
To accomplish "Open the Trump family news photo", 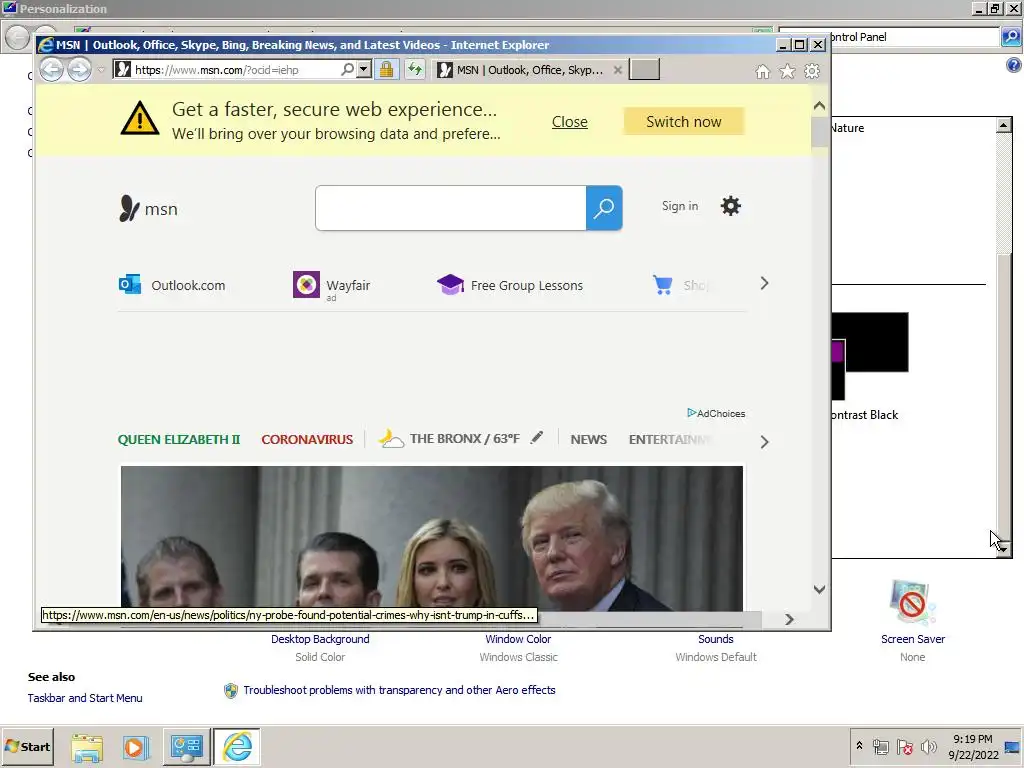I will (x=432, y=538).
